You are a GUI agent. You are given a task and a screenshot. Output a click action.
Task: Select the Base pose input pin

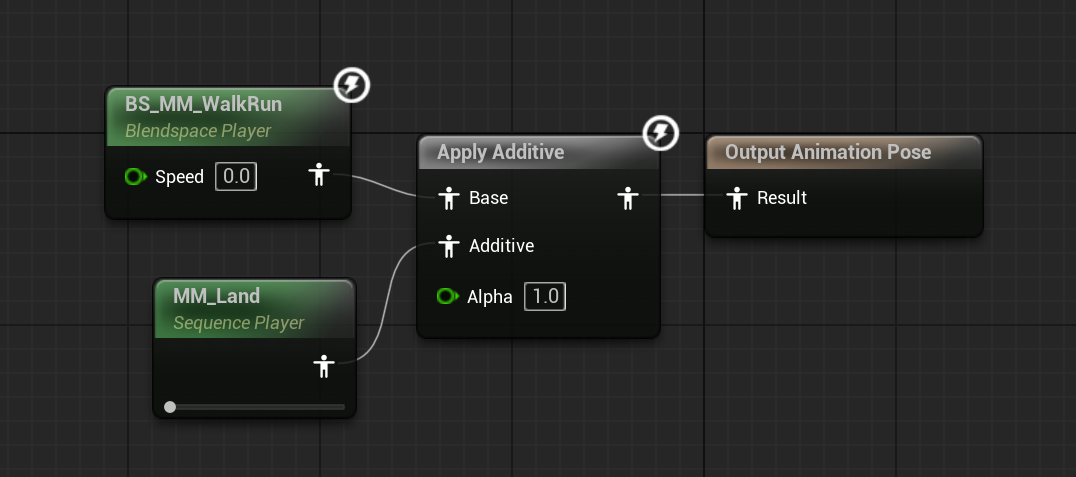point(449,198)
